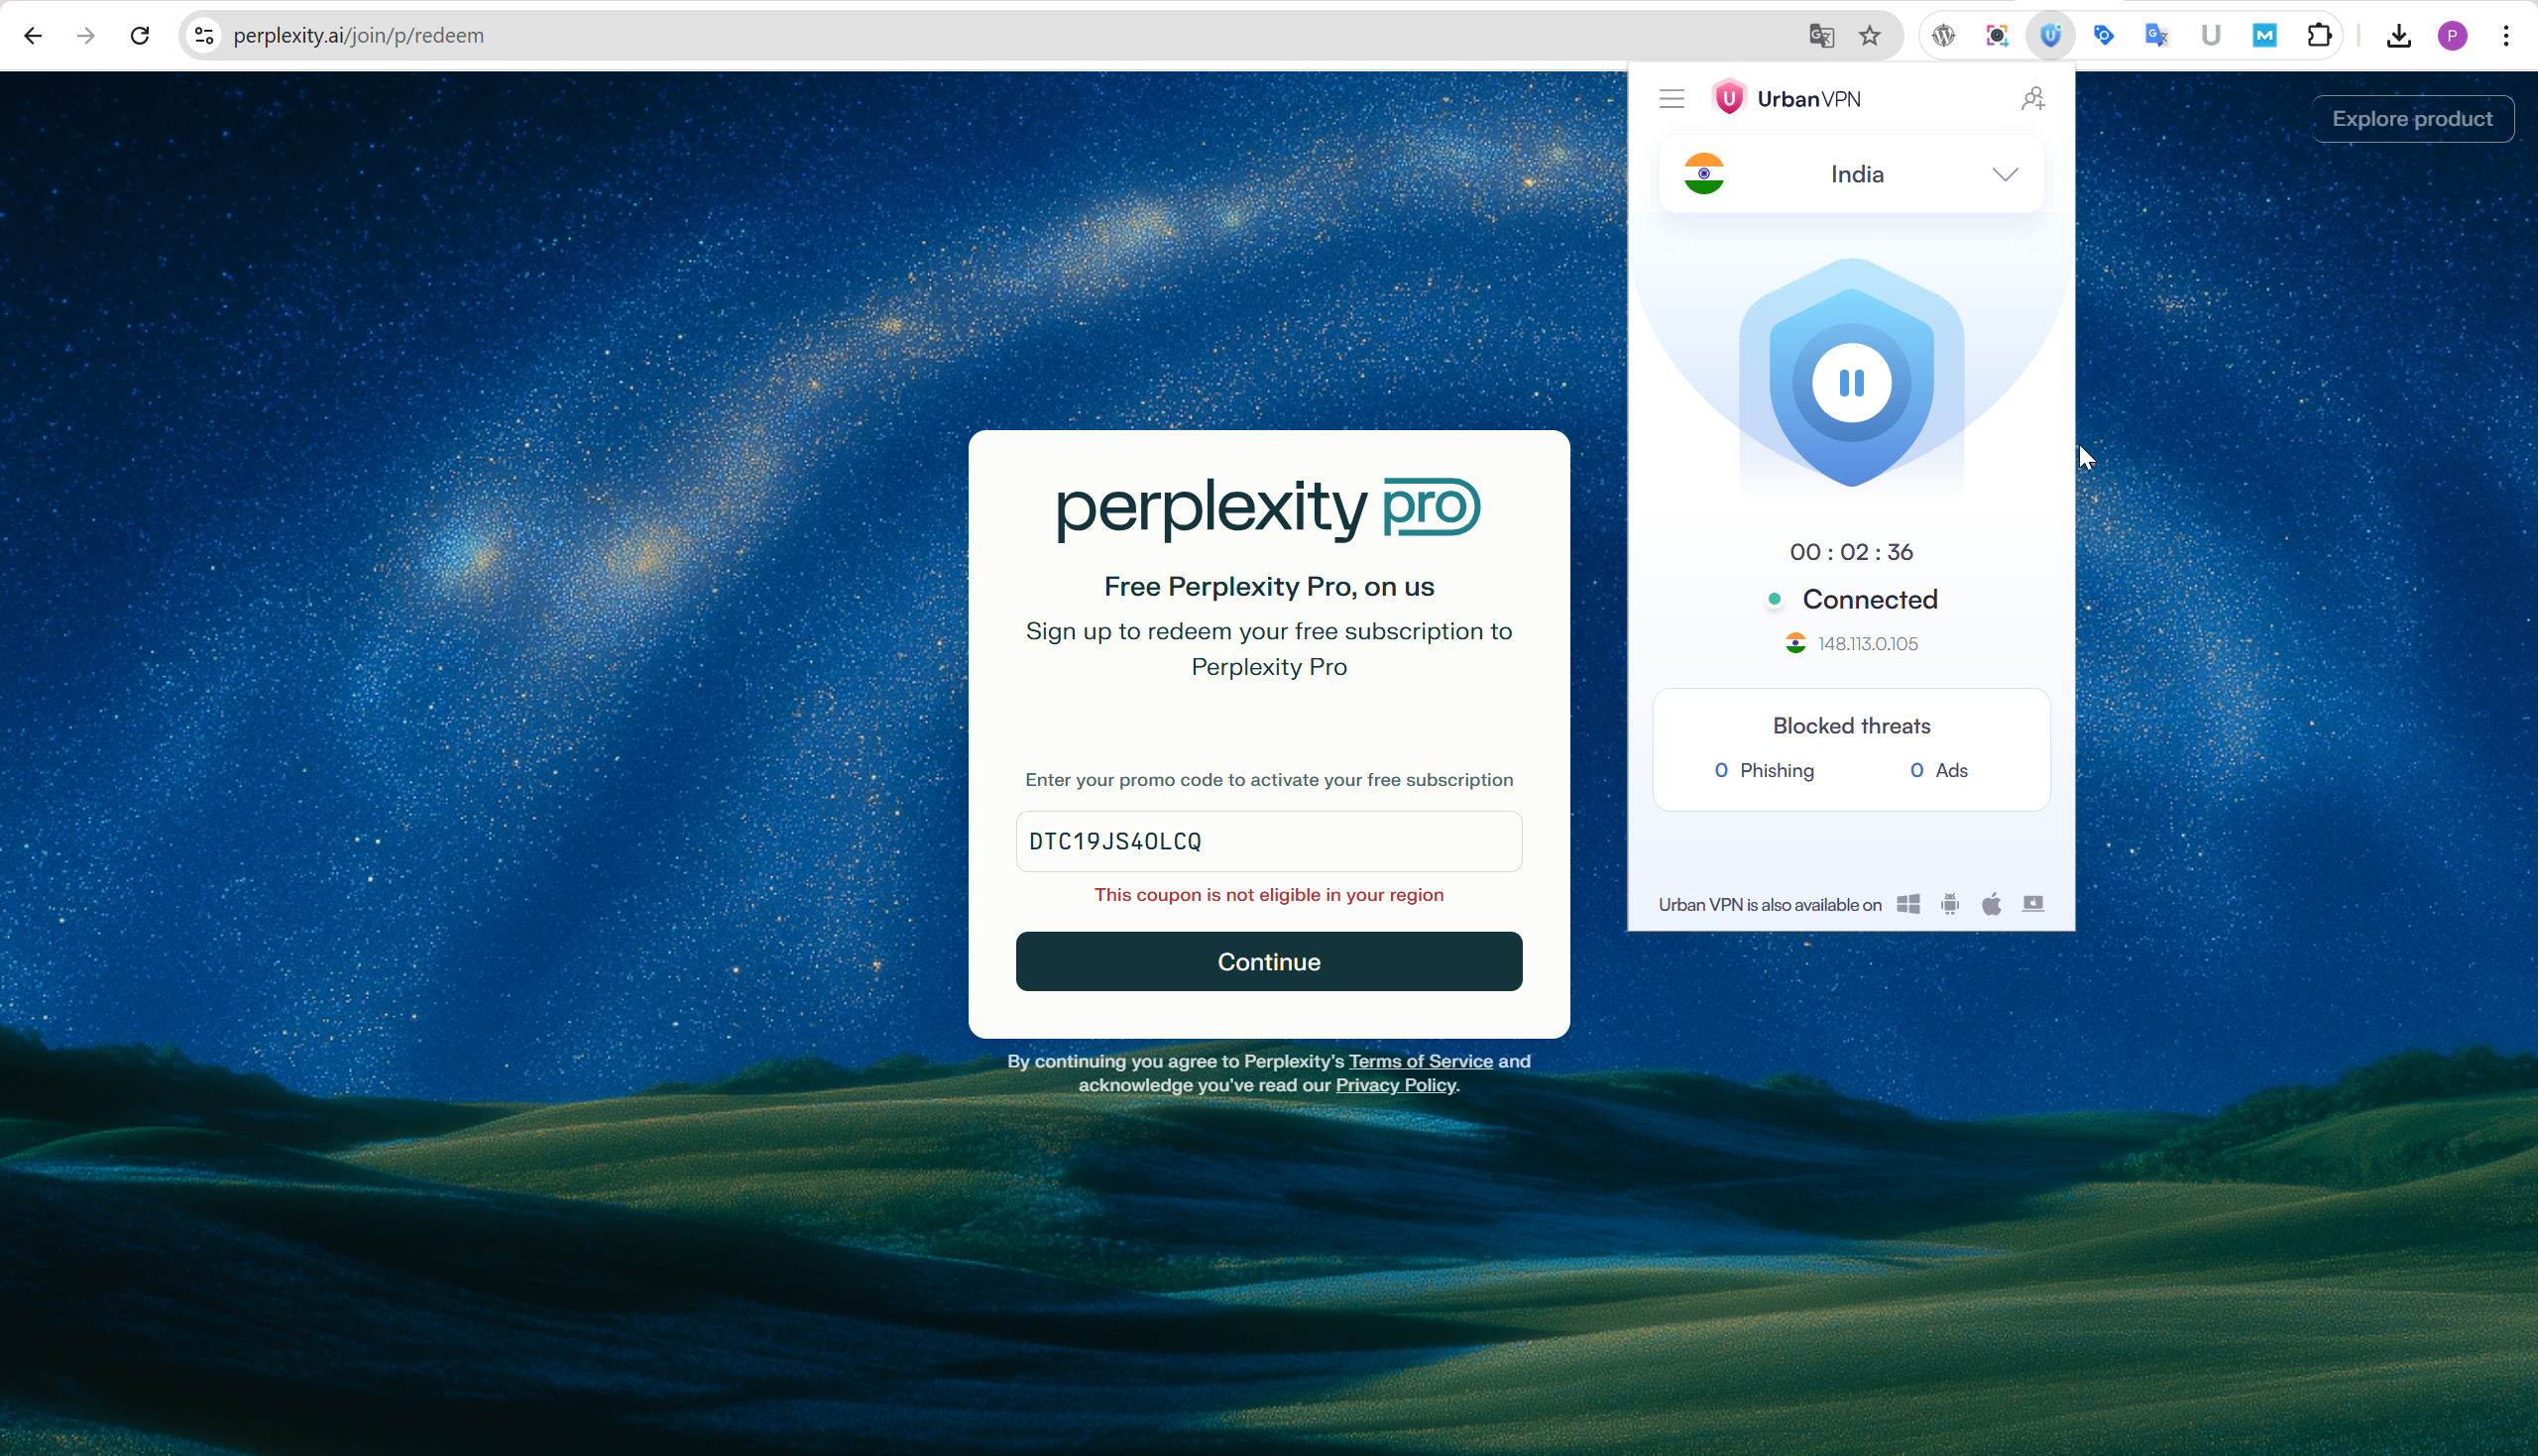2538x1456 pixels.
Task: Pause the VPN connection
Action: tap(1851, 383)
